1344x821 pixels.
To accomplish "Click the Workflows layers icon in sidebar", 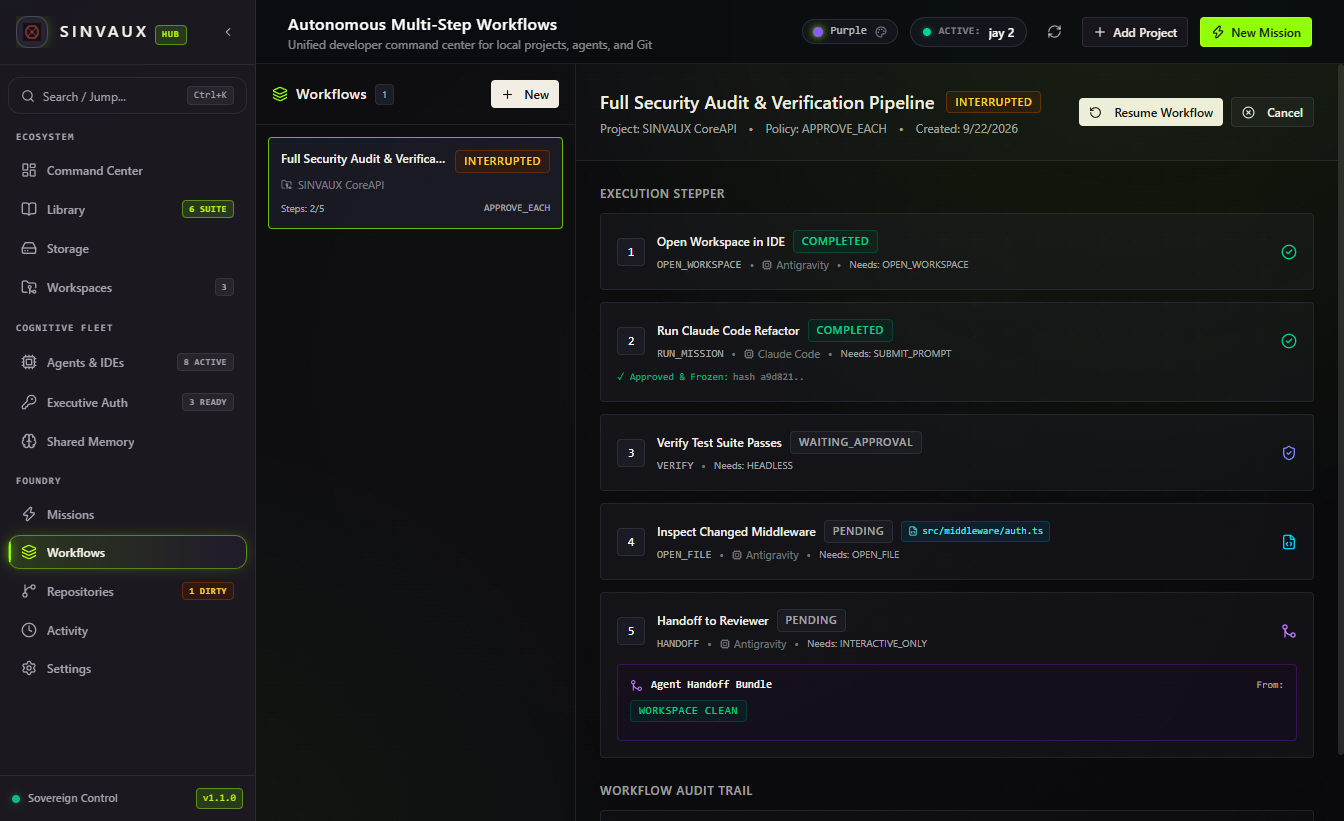I will pos(29,553).
